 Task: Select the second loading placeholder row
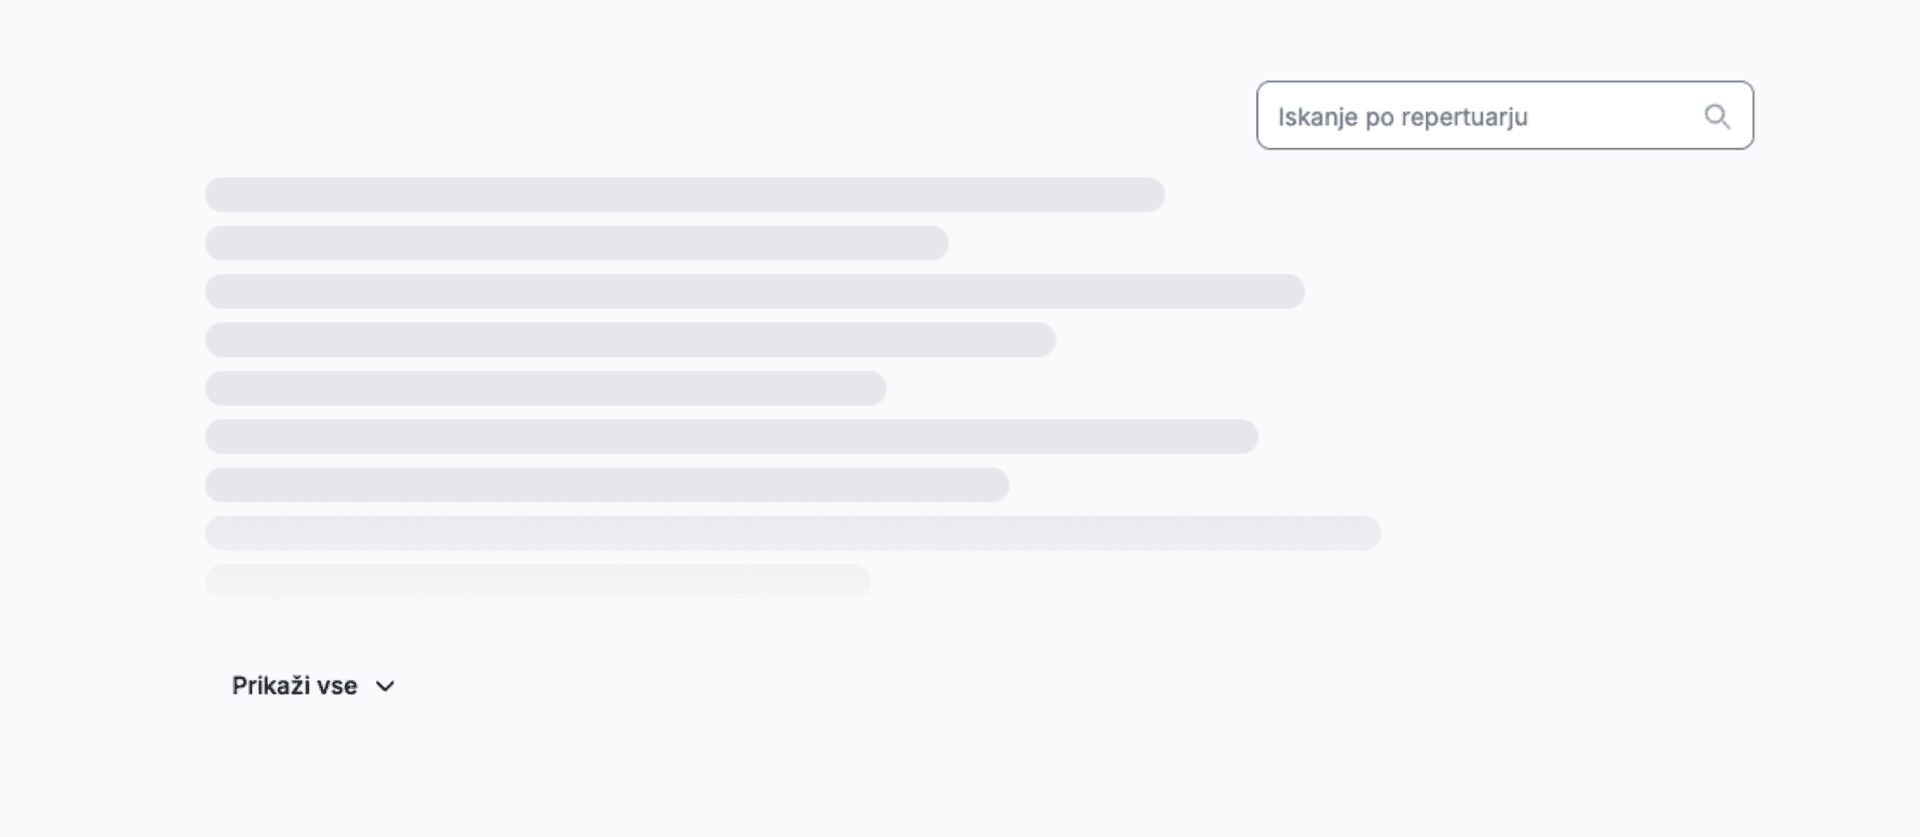[x=576, y=243]
